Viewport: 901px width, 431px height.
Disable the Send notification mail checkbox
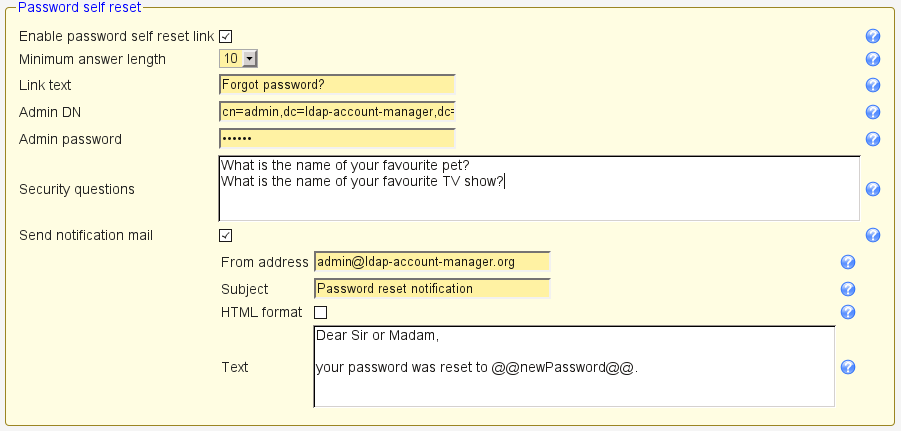coord(225,235)
